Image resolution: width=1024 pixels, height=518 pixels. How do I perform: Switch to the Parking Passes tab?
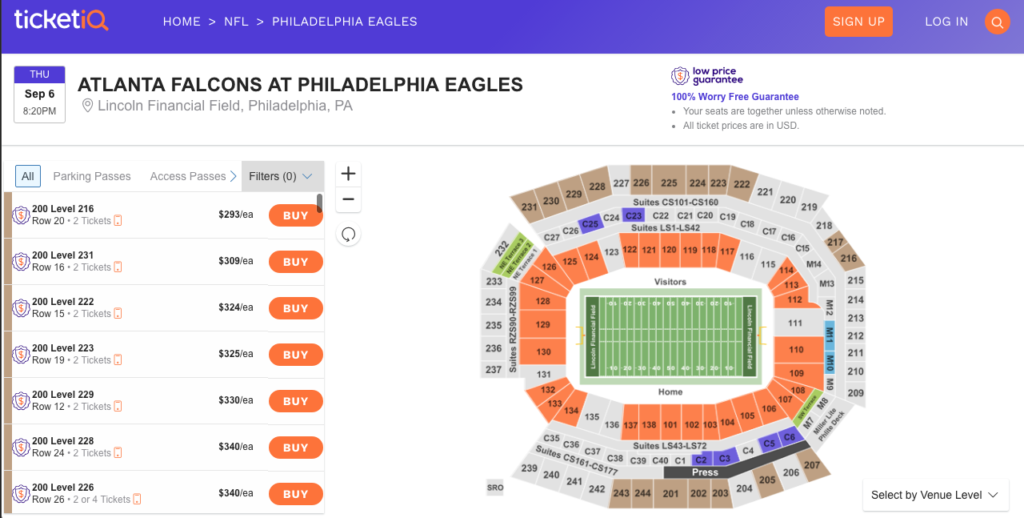(x=92, y=176)
